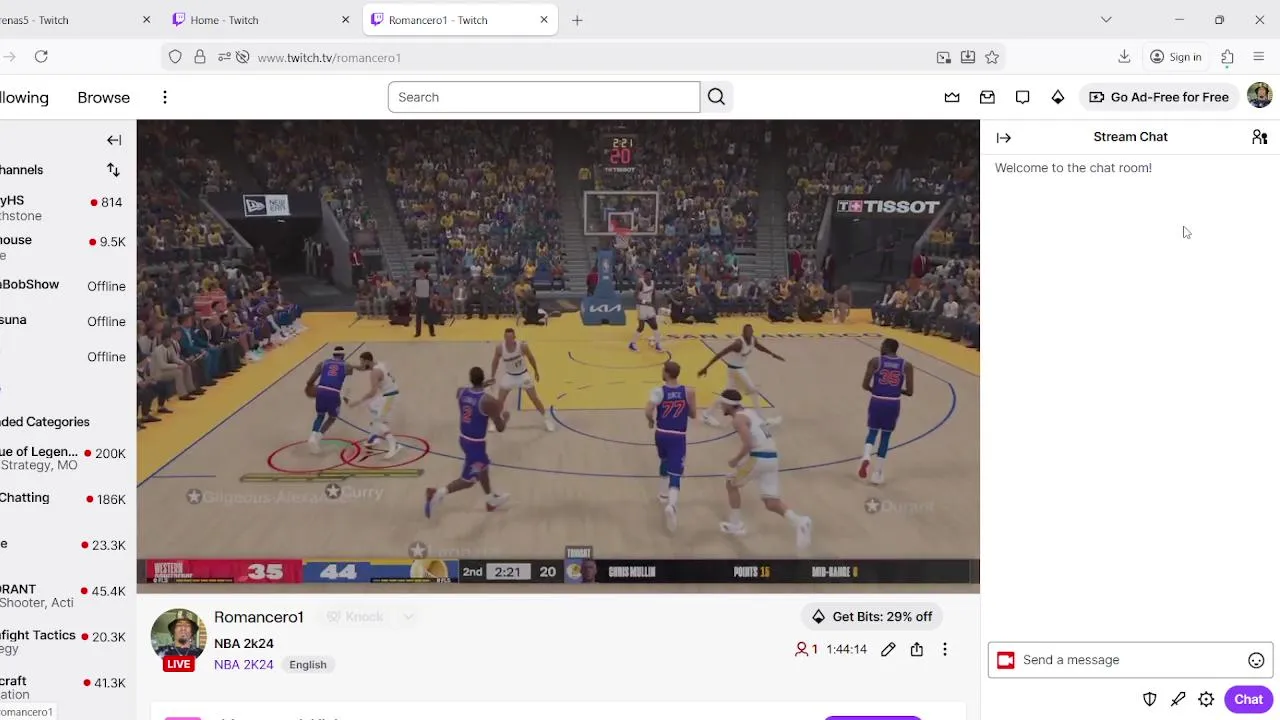Image resolution: width=1280 pixels, height=720 pixels.
Task: Go to the Browse page
Action: coord(104,97)
